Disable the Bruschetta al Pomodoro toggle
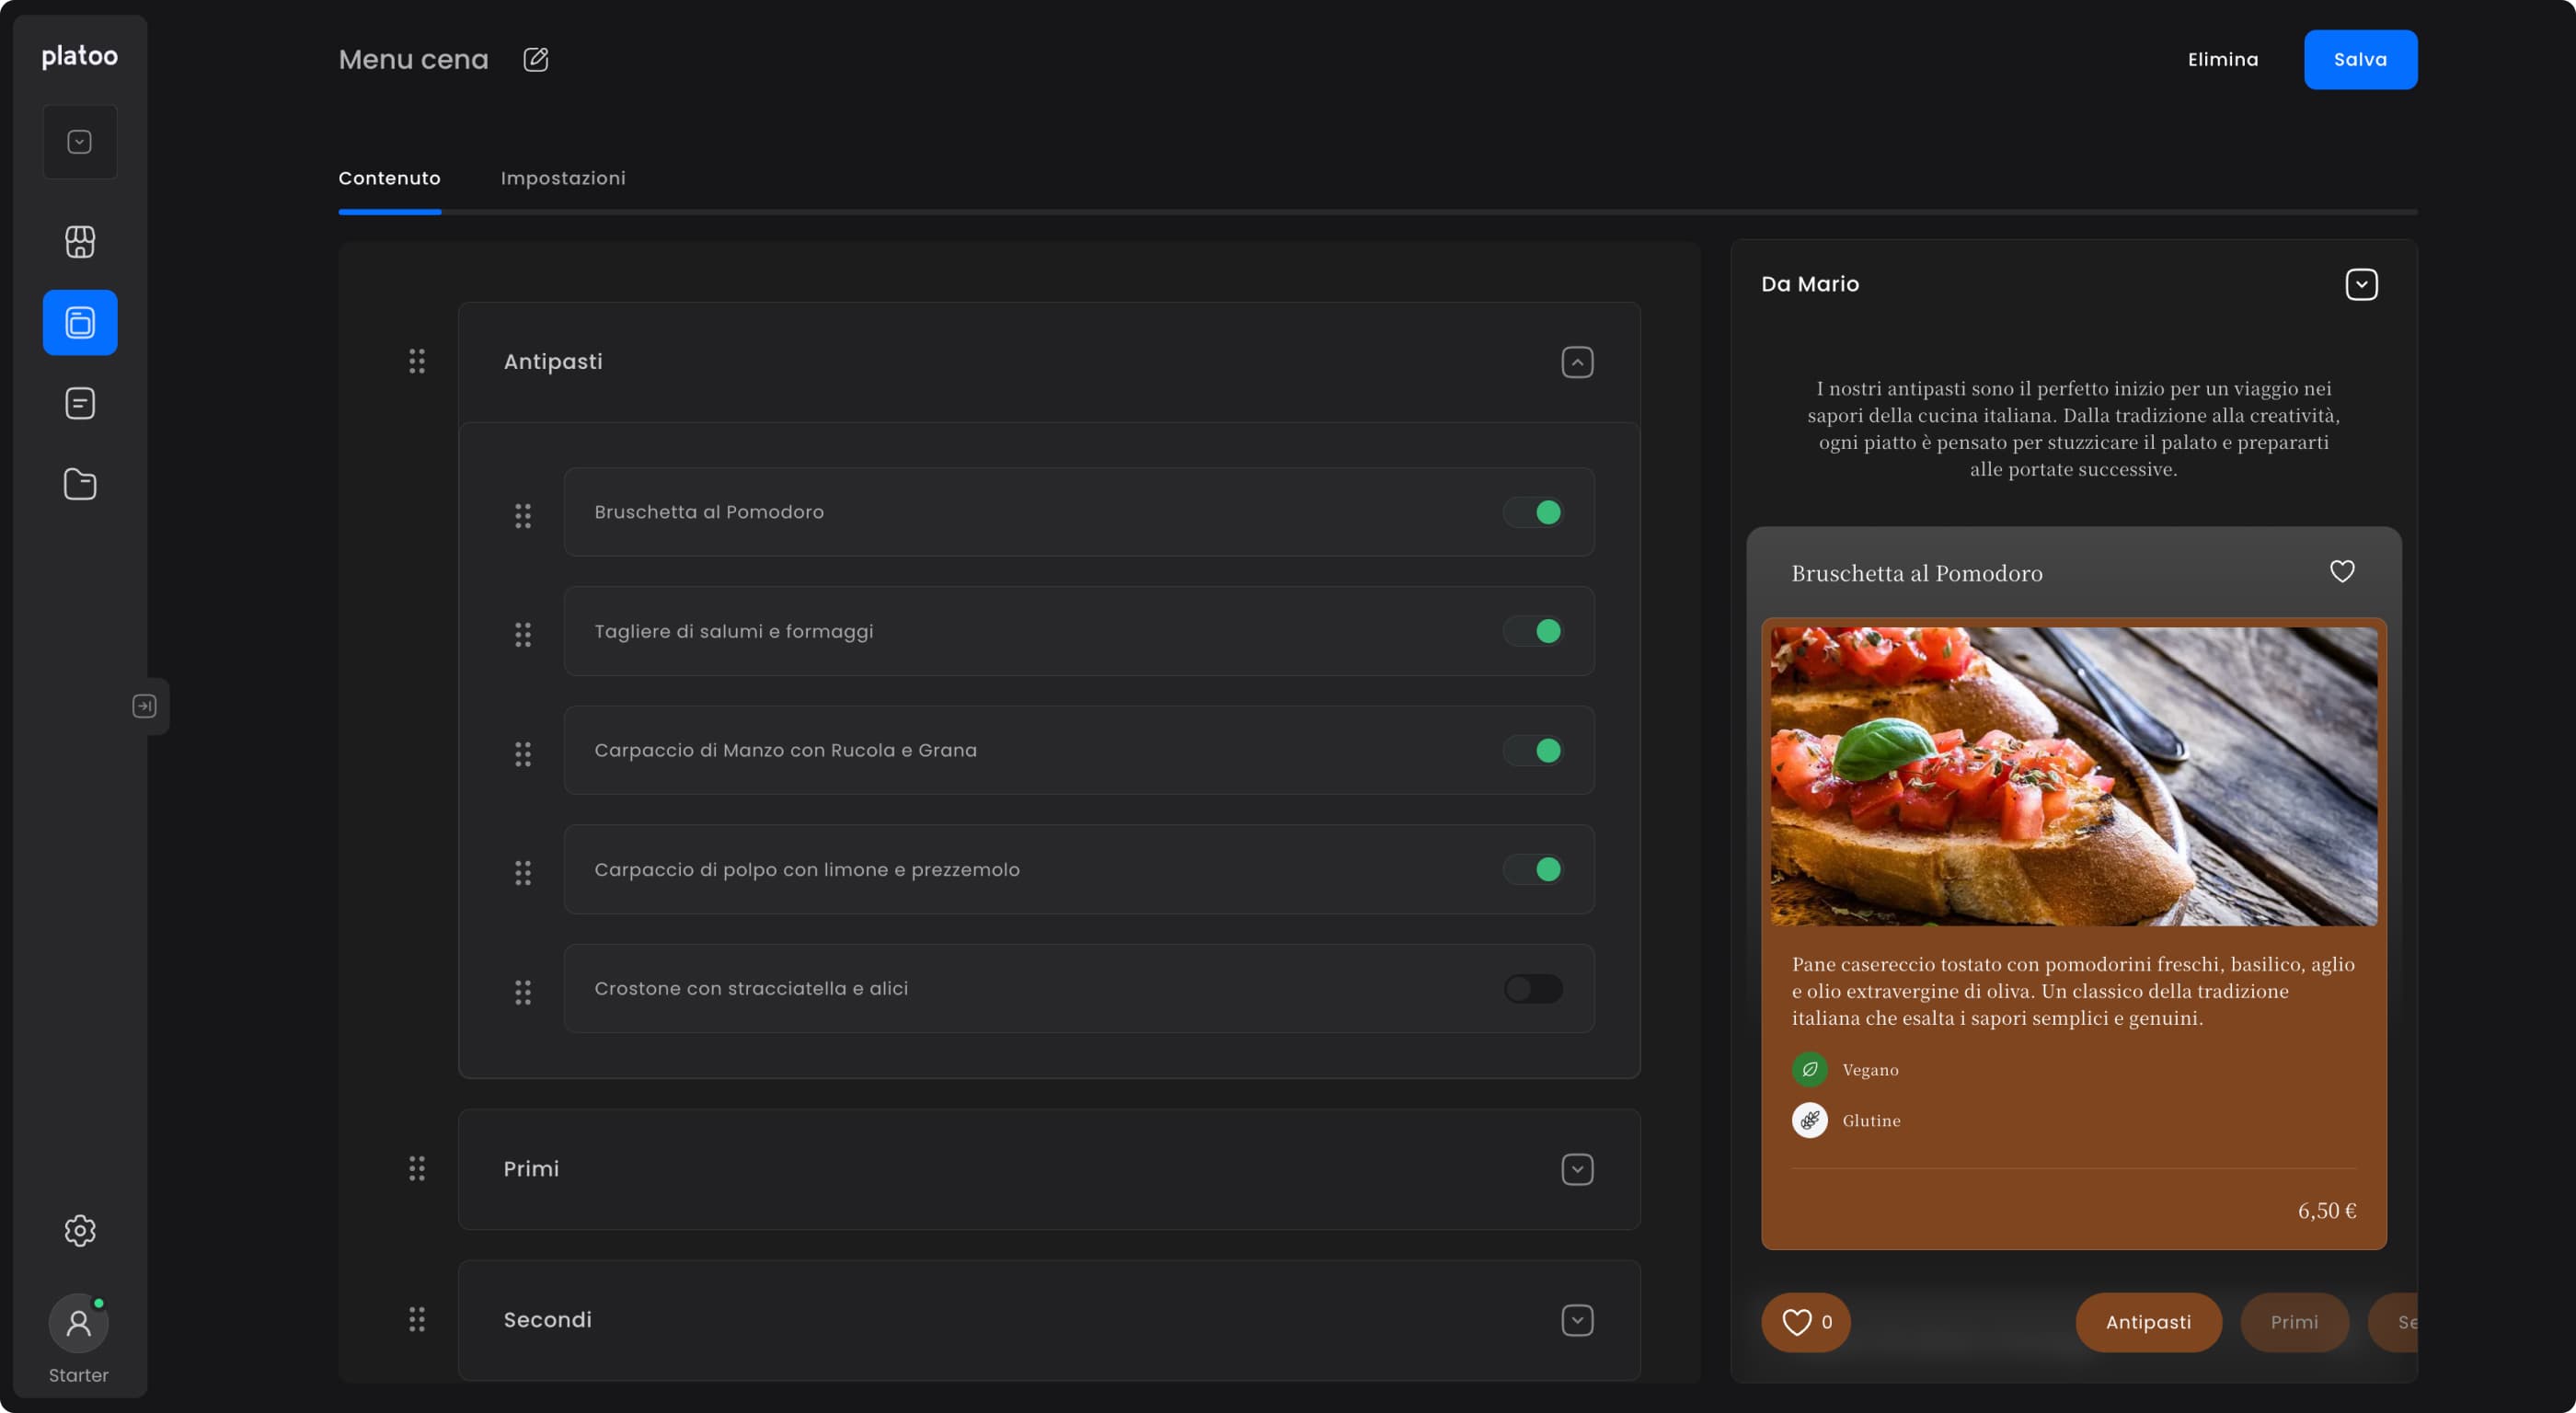2576x1413 pixels. [1533, 512]
